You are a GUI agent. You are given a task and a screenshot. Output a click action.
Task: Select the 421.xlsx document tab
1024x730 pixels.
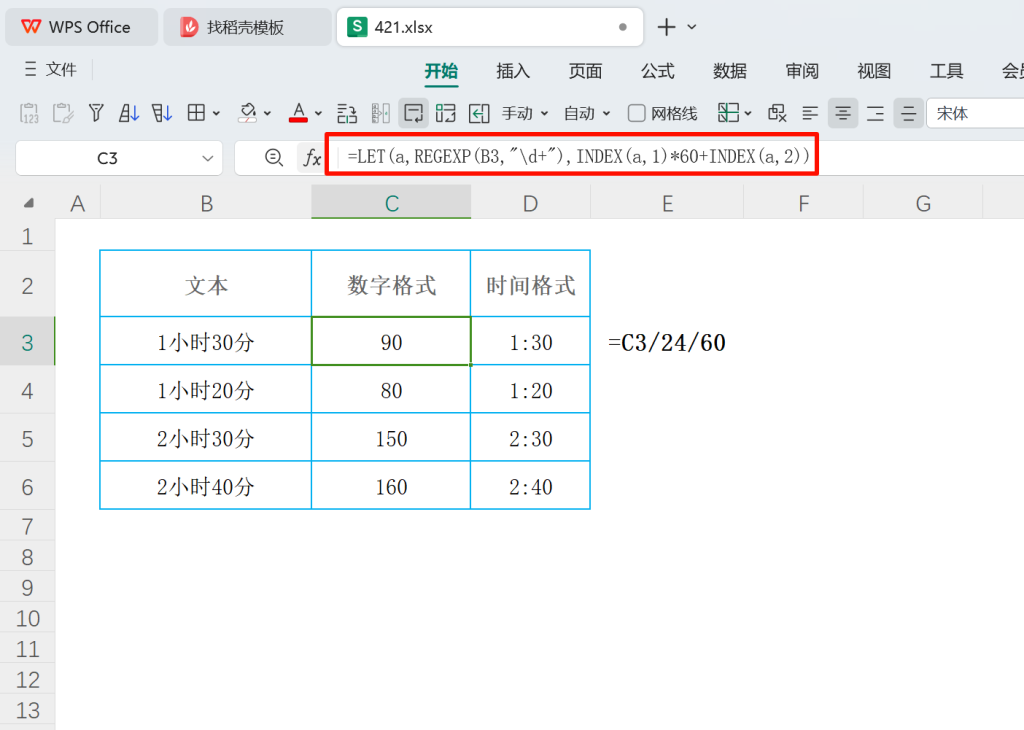[490, 27]
